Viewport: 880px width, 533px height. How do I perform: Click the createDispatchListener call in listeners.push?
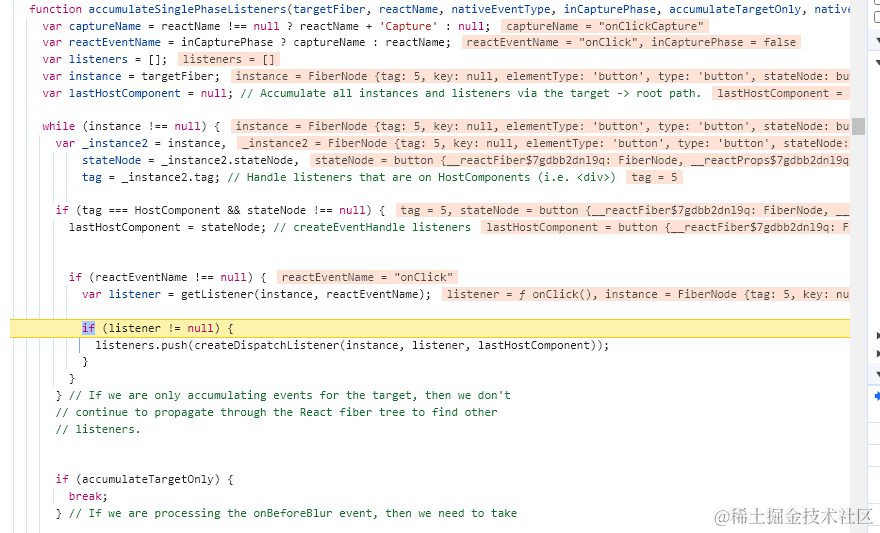[x=265, y=345]
